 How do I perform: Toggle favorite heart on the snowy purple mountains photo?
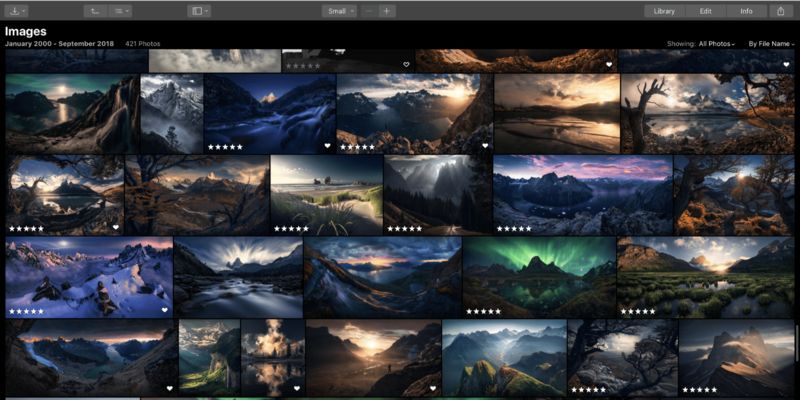pyautogui.click(x=165, y=310)
